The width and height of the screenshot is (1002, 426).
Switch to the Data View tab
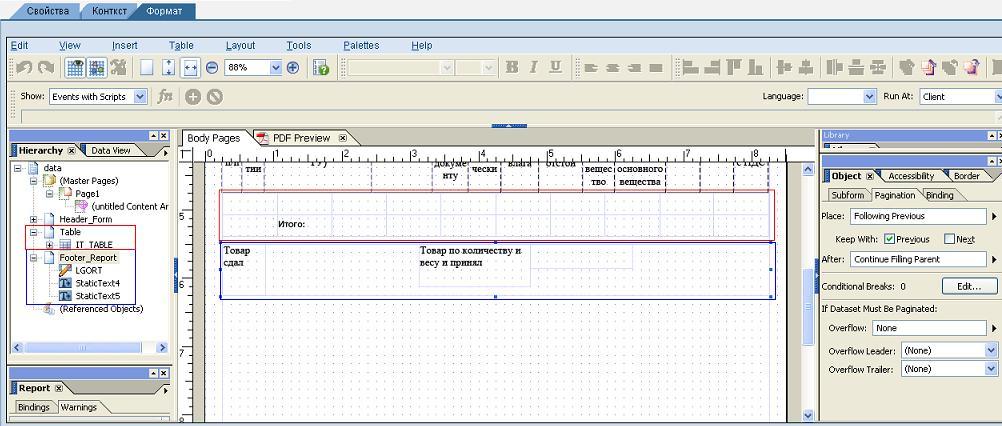coord(111,151)
